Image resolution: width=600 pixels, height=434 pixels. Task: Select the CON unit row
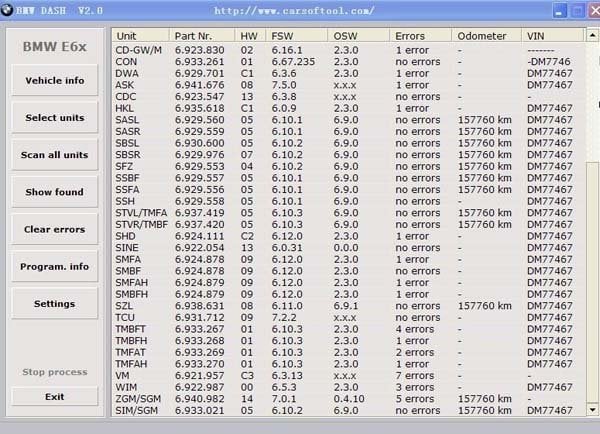point(348,62)
